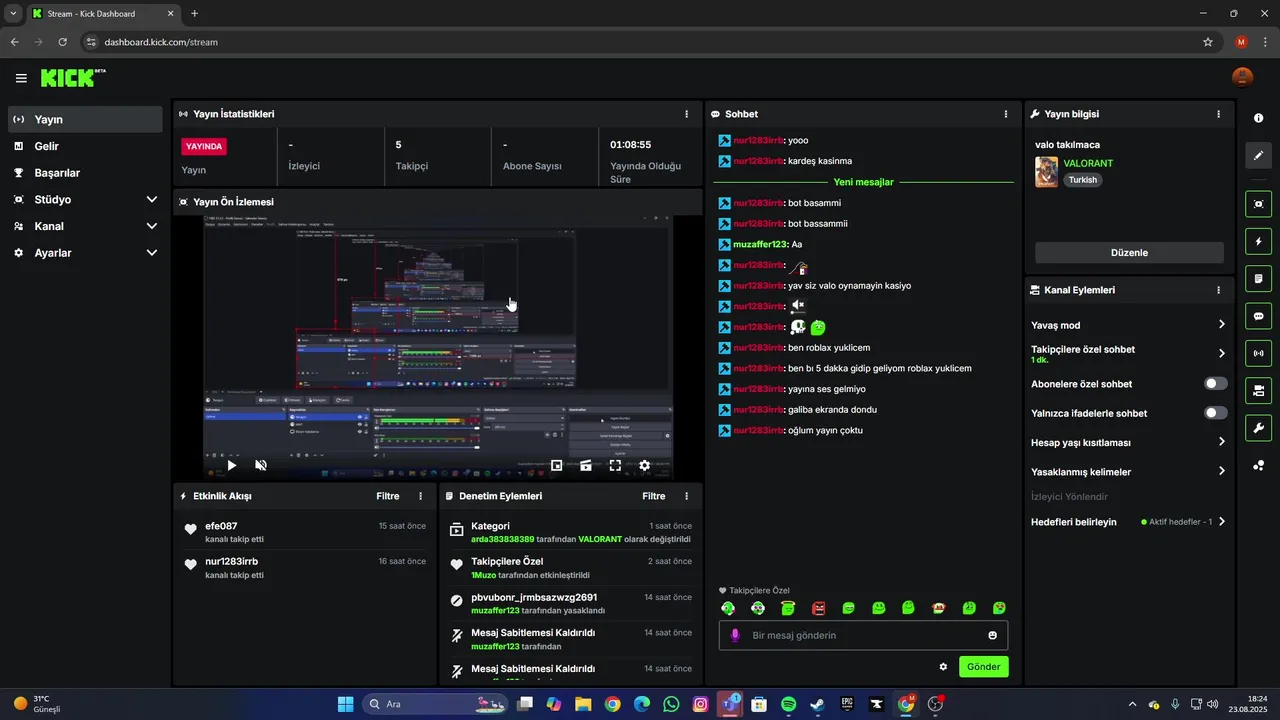Click the VALORANT category thumbnail
The image size is (1280, 720).
(1046, 171)
